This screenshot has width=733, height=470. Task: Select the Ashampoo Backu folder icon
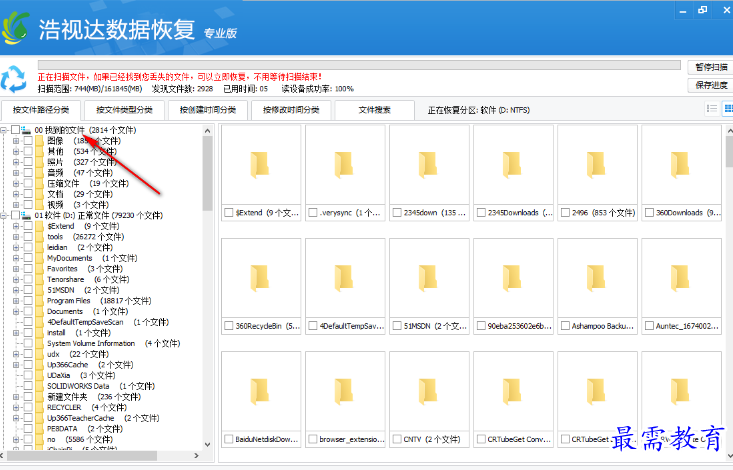tap(597, 278)
